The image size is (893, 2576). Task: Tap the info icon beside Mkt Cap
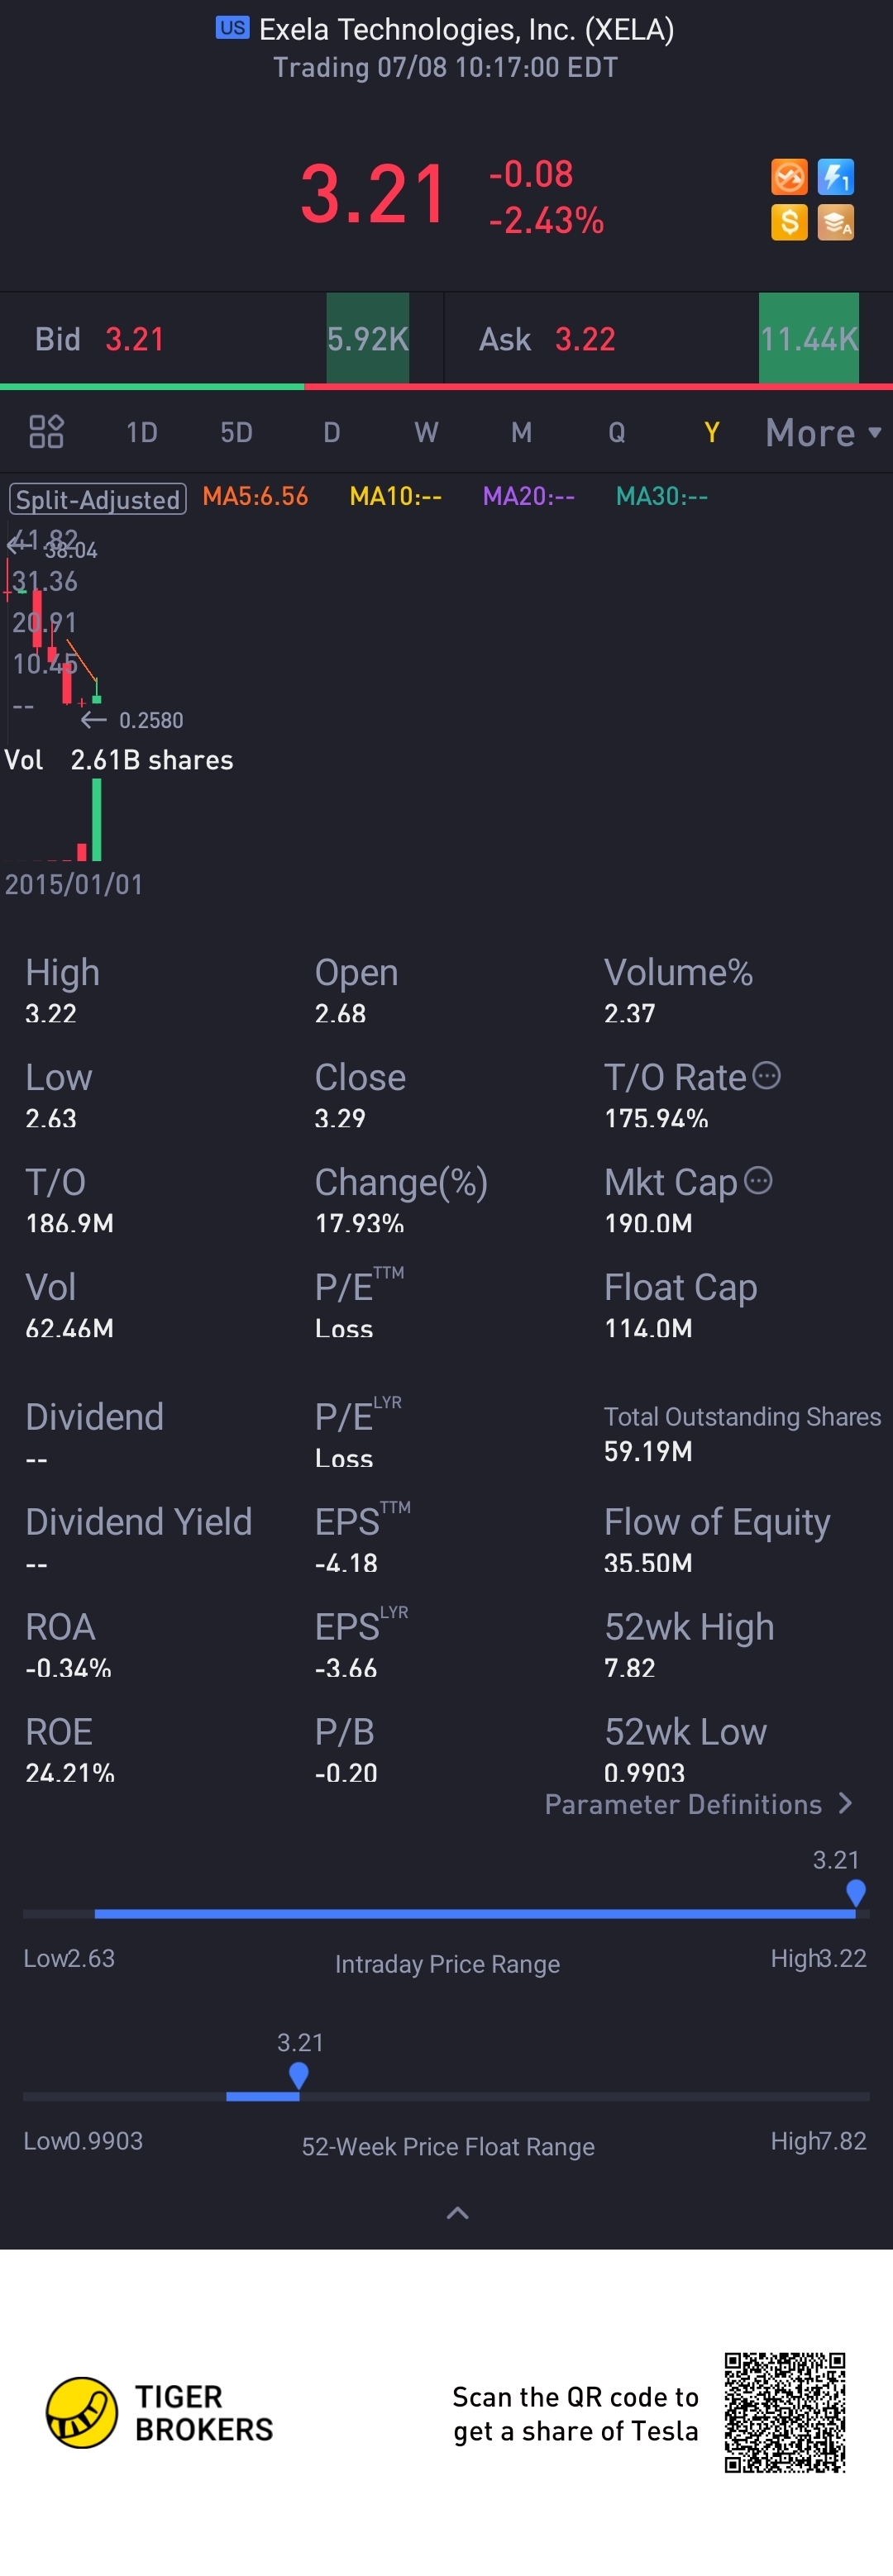pos(759,1181)
